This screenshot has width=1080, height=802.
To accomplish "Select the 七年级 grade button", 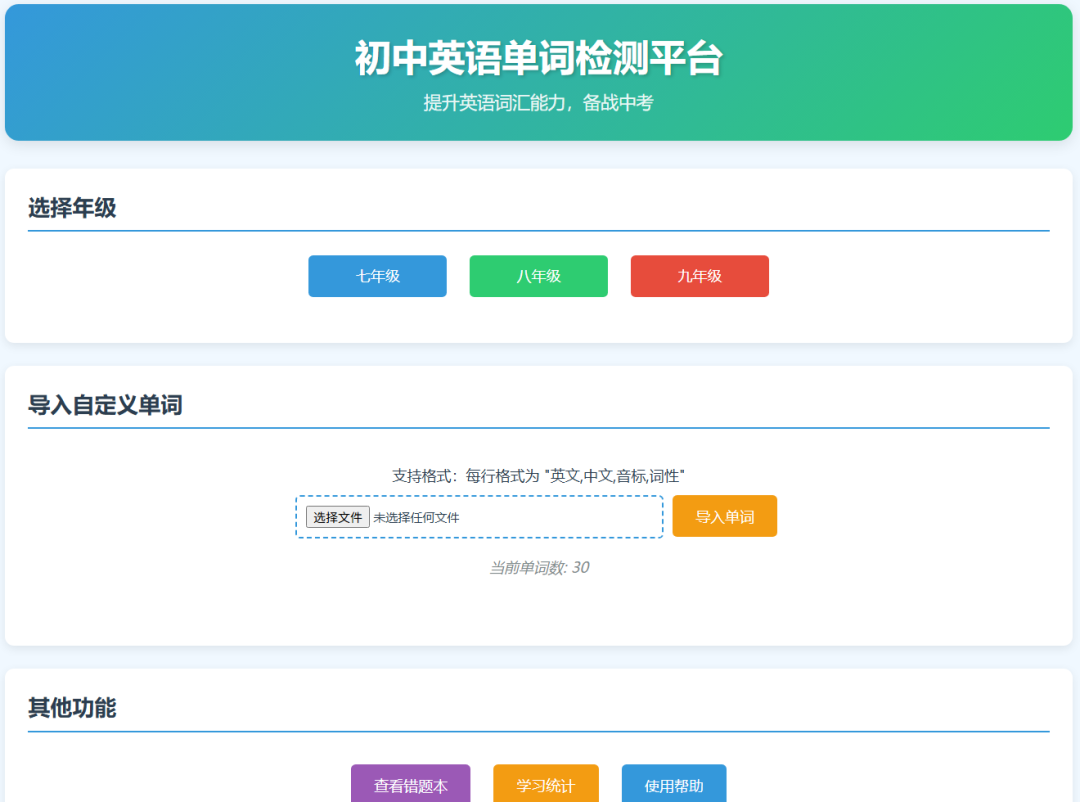I will tap(377, 276).
